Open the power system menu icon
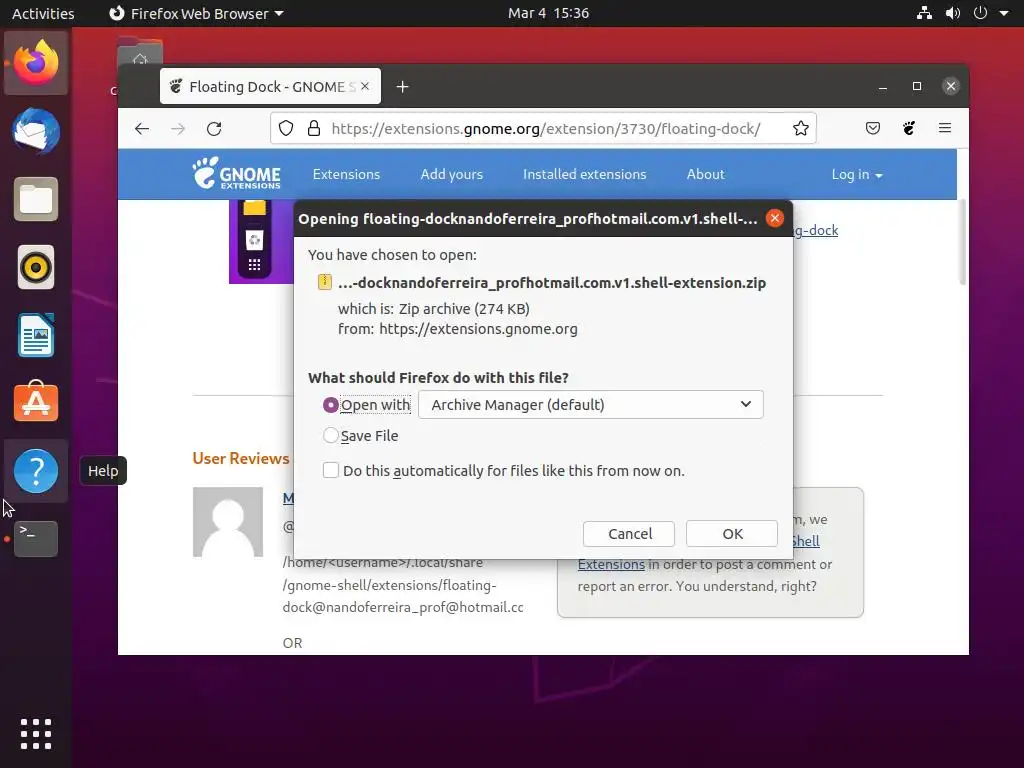 [980, 13]
